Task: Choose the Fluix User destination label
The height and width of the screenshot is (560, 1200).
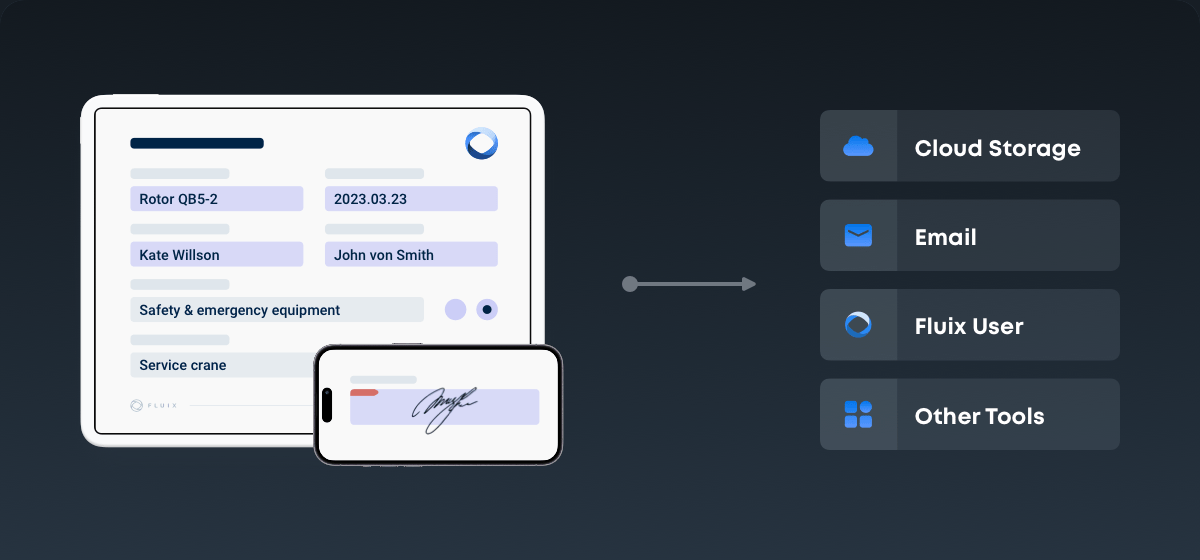Action: coord(968,326)
